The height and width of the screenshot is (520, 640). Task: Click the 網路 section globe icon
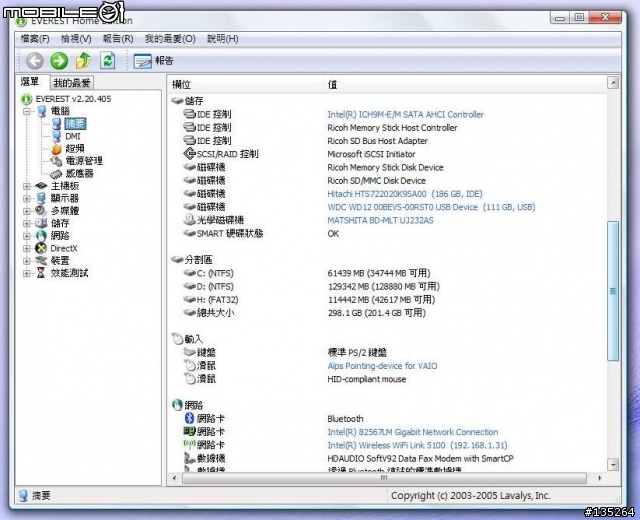click(177, 405)
